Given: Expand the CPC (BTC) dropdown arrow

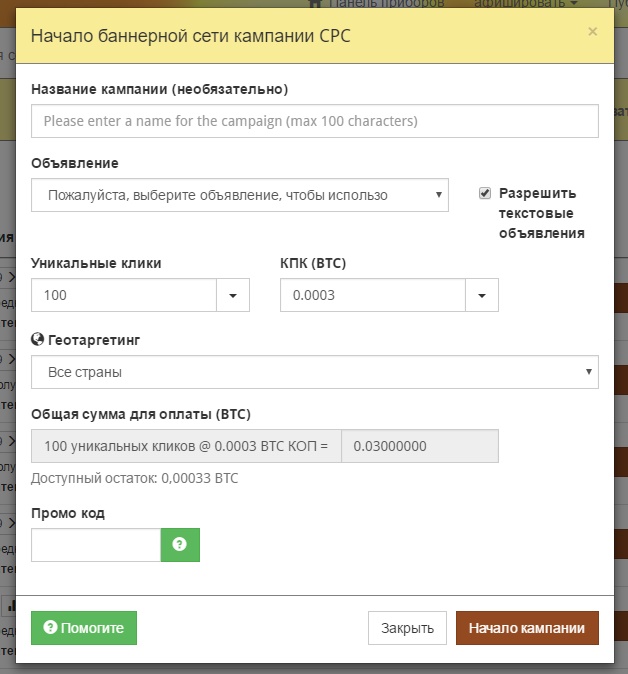Looking at the screenshot, I should 482,296.
